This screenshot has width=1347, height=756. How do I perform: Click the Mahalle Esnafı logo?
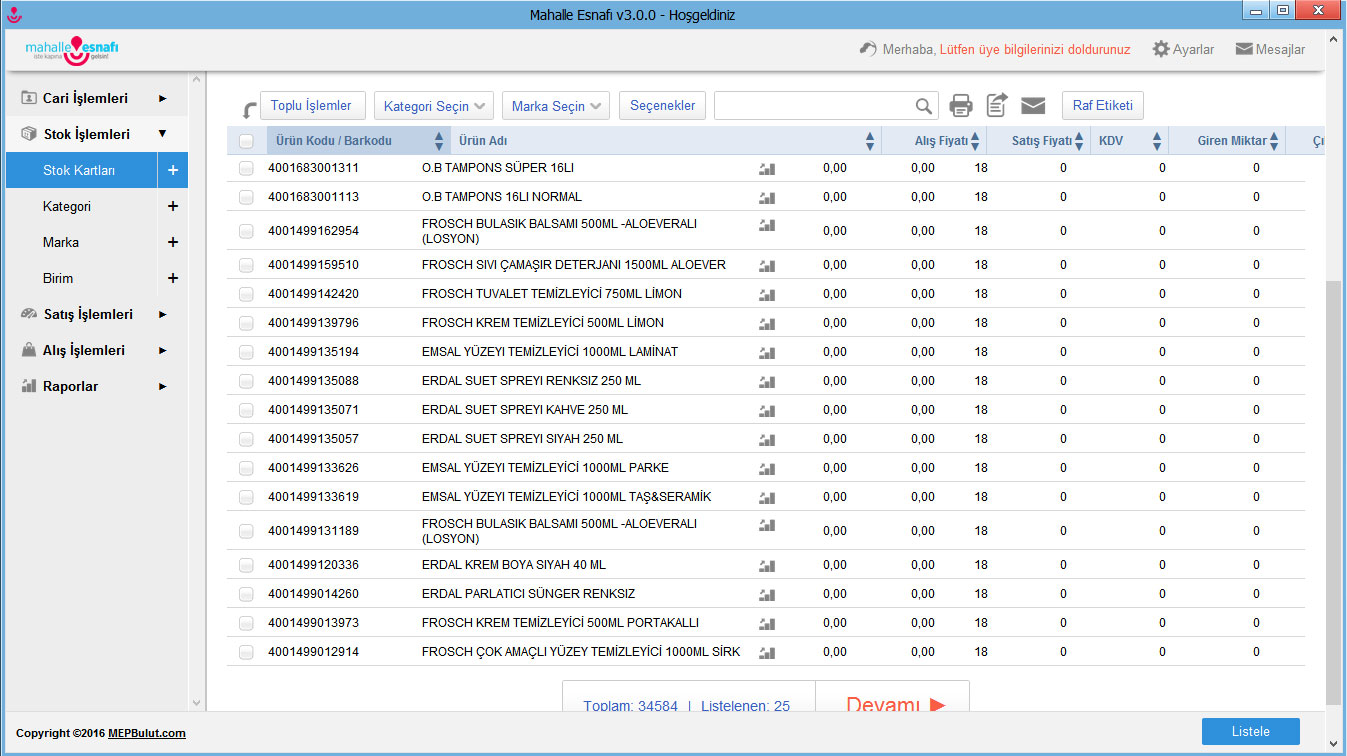tap(72, 50)
